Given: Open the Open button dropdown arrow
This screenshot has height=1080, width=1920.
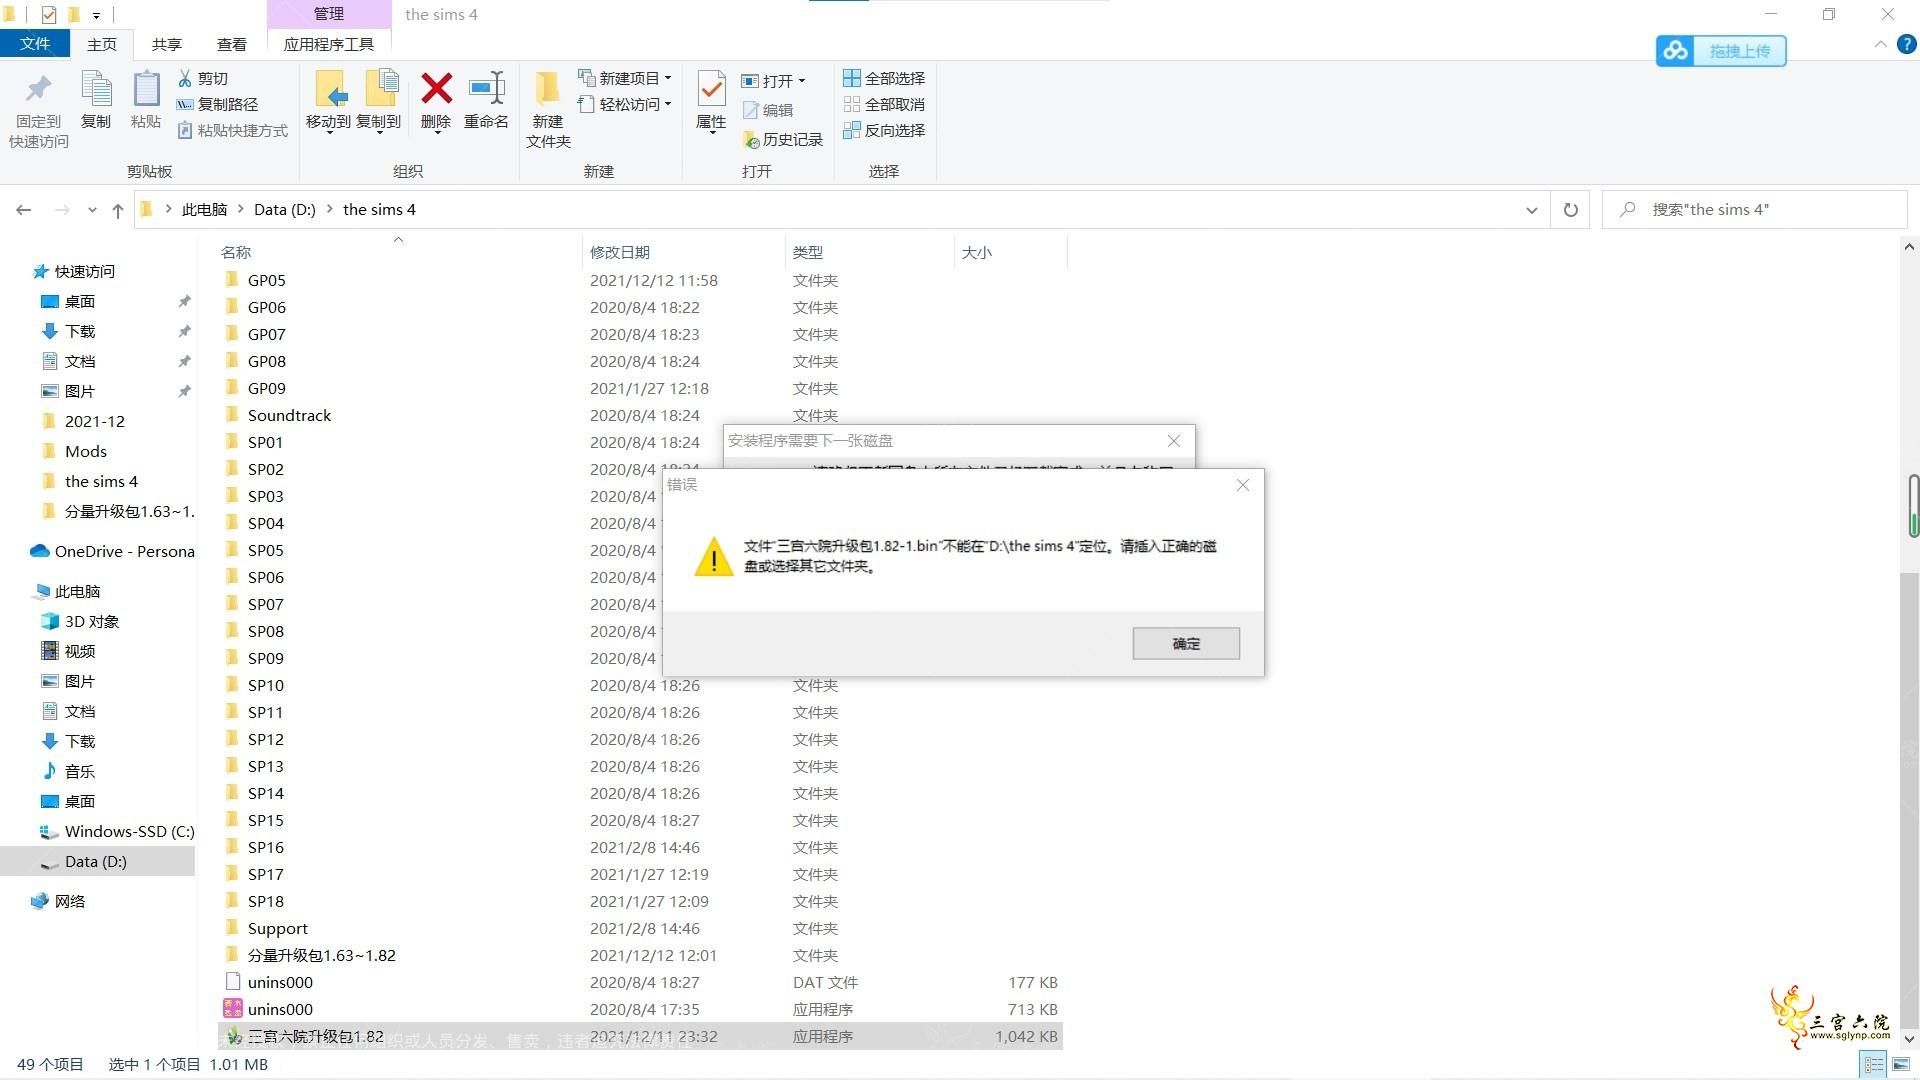Looking at the screenshot, I should click(802, 81).
